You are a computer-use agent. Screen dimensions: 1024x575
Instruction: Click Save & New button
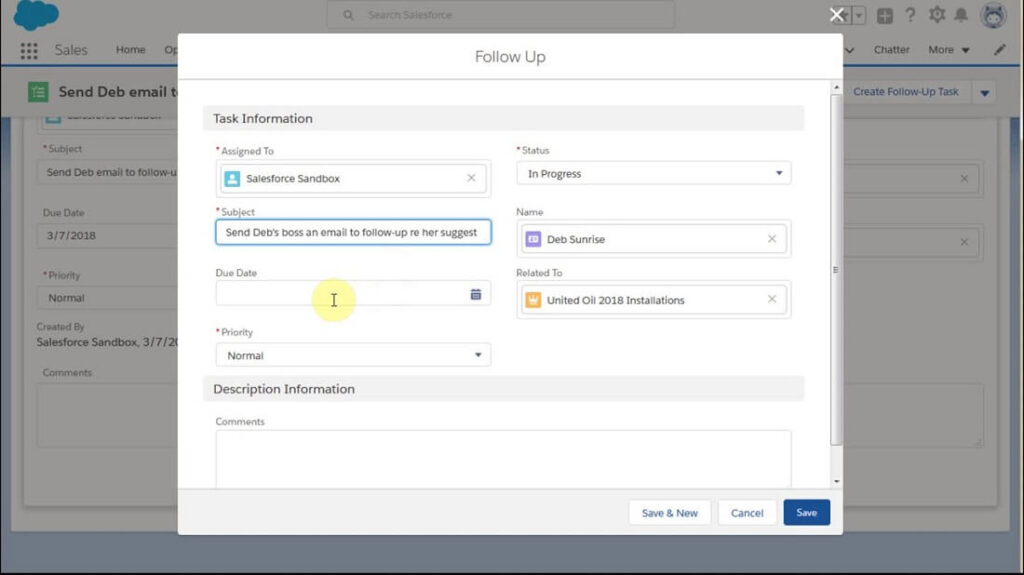pyautogui.click(x=669, y=513)
